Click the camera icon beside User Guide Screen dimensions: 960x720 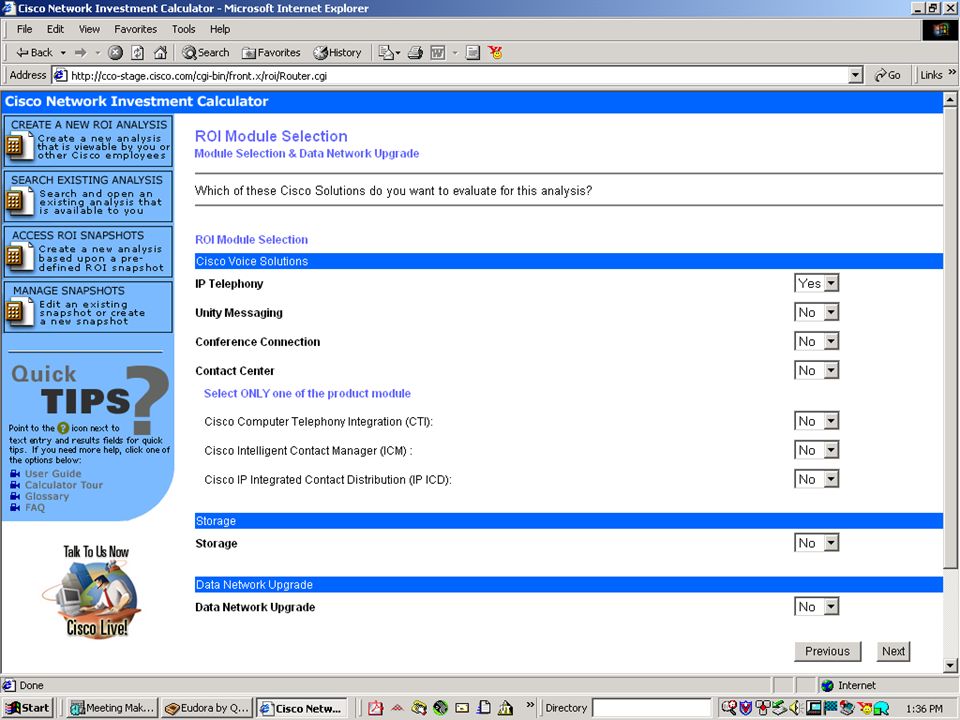coord(15,474)
